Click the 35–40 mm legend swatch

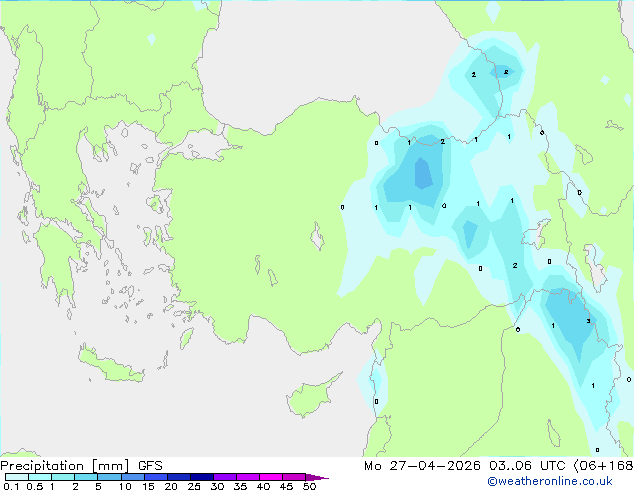(x=247, y=477)
